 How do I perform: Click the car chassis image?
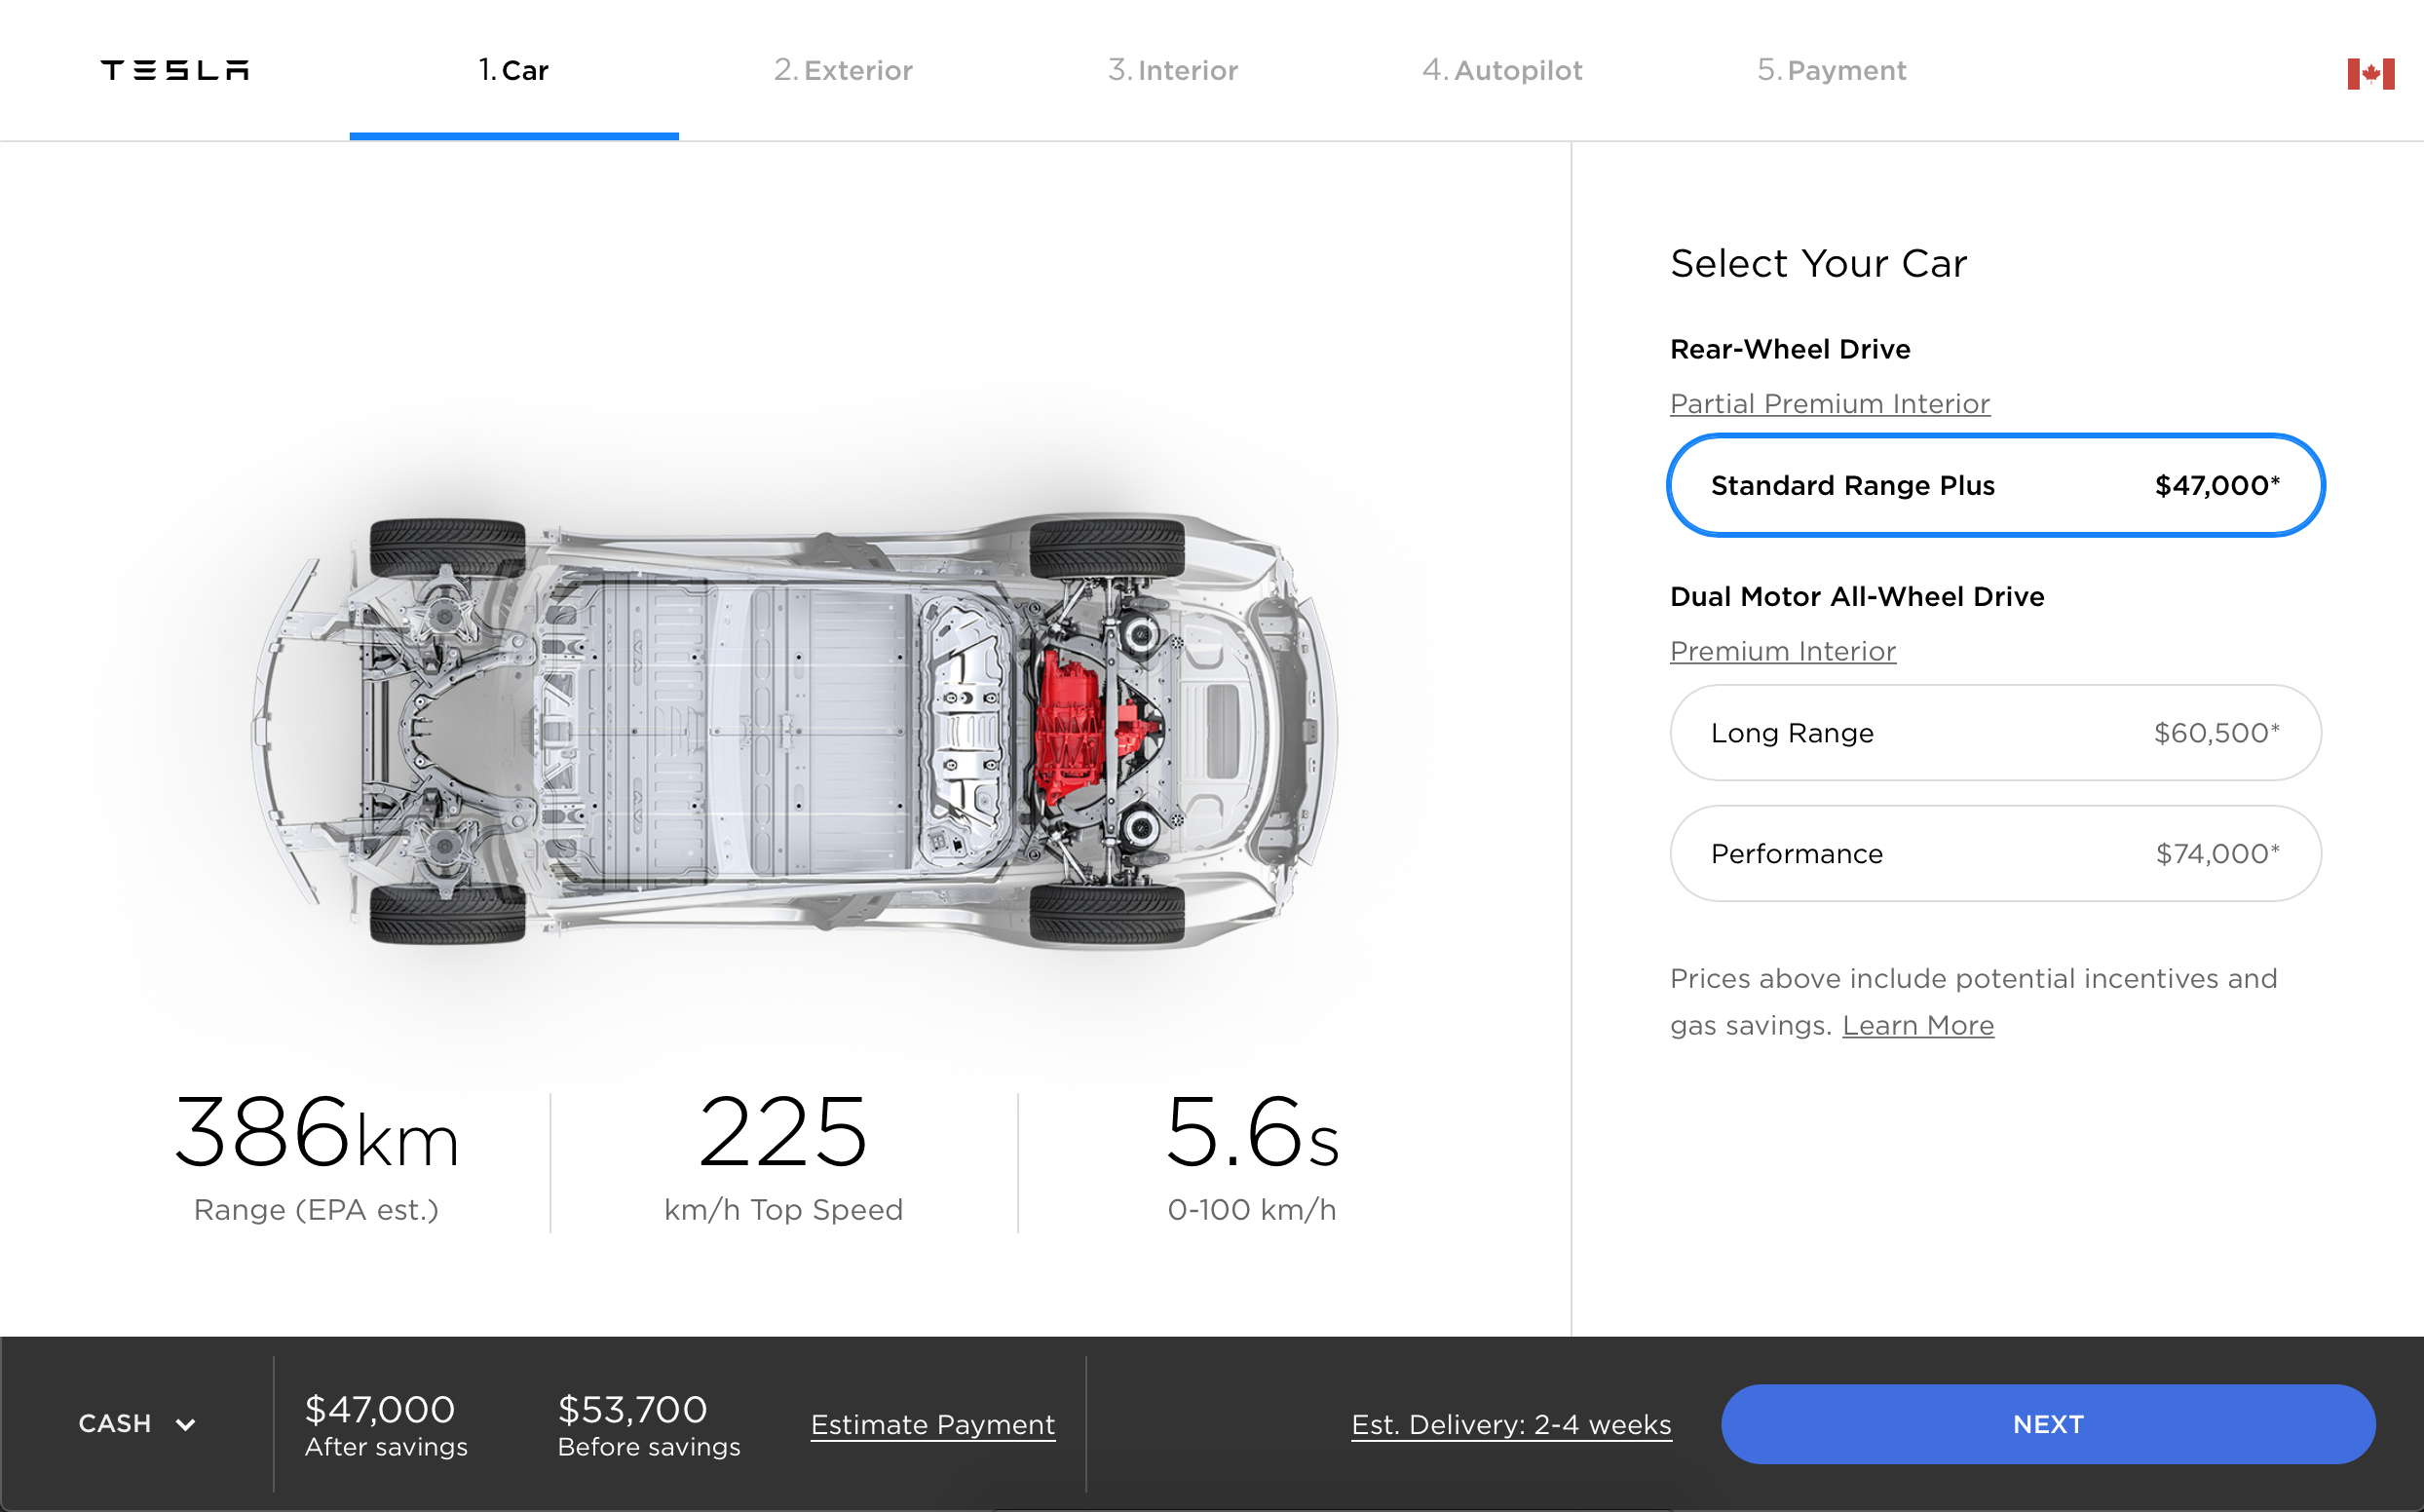pos(795,730)
